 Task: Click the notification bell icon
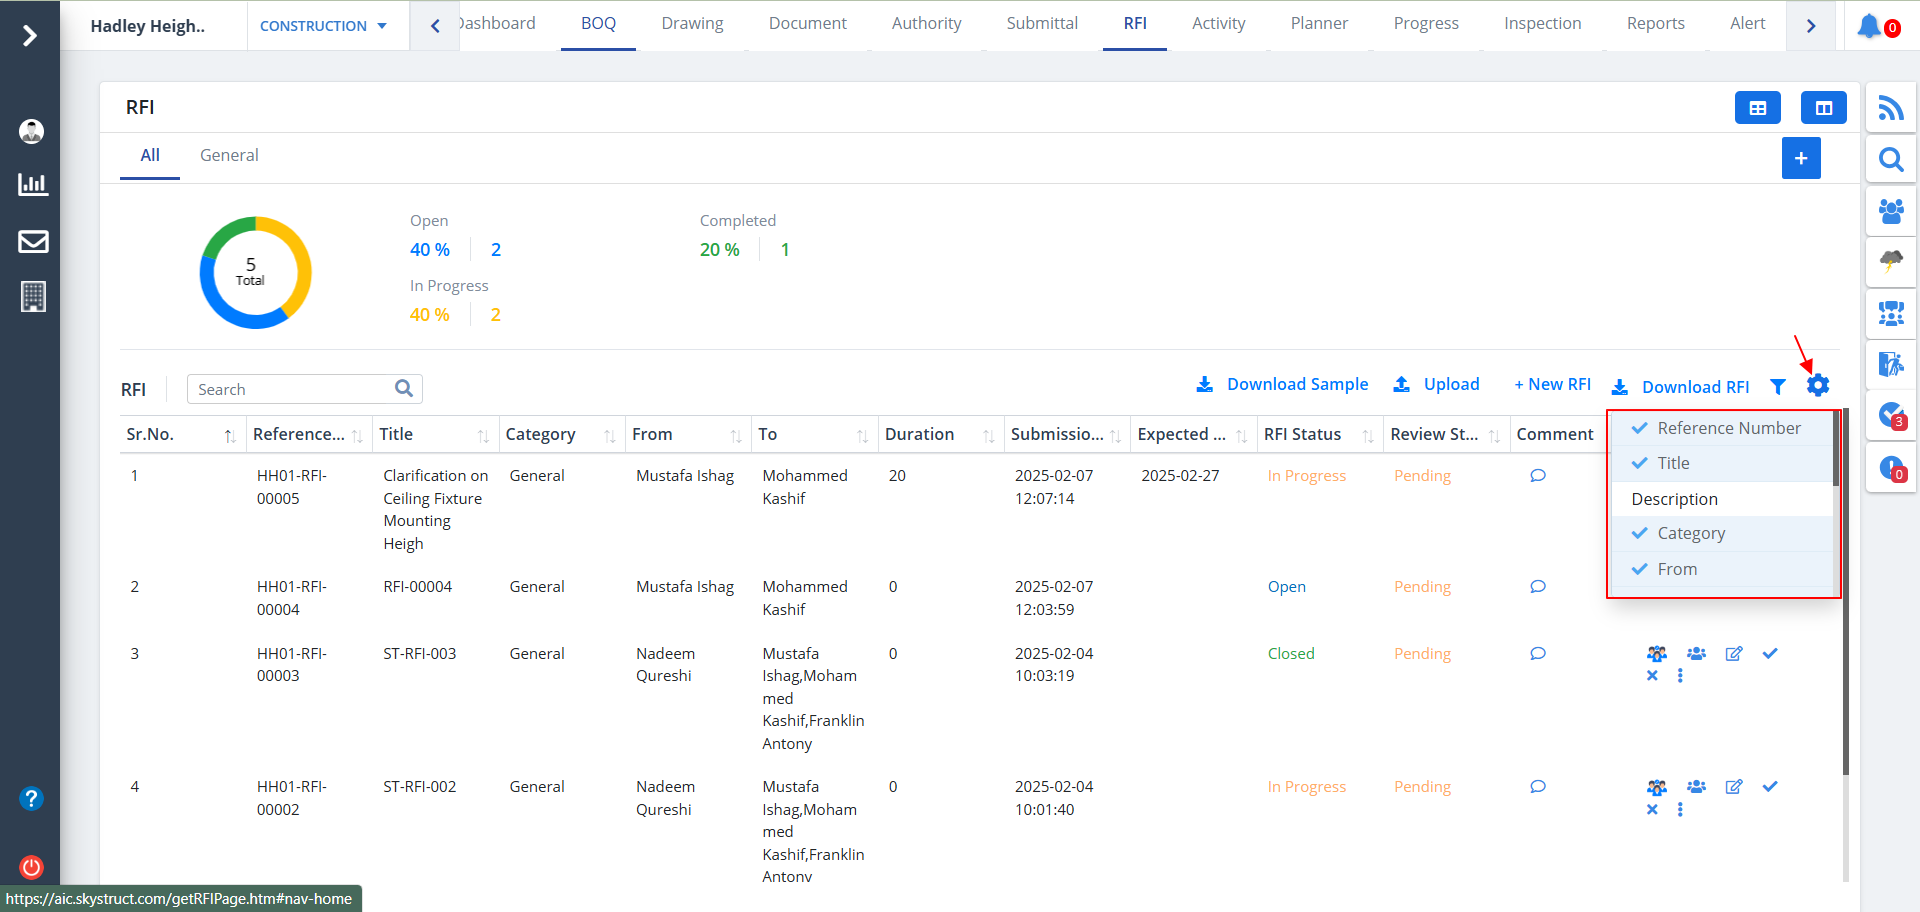coord(1868,26)
